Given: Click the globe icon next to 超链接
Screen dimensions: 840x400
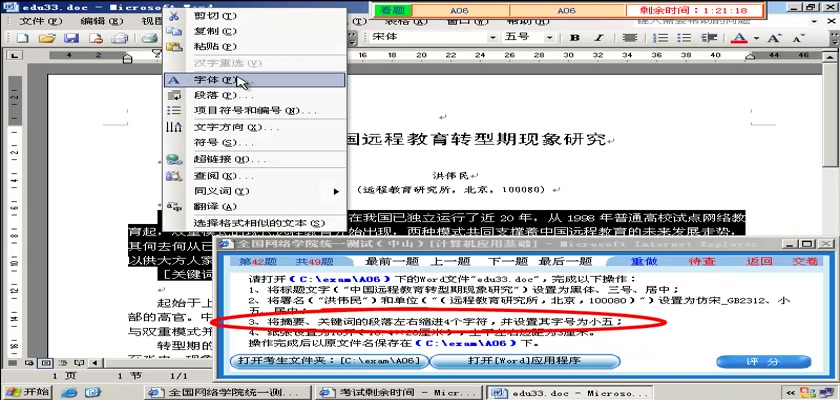Looking at the screenshot, I should pyautogui.click(x=174, y=160).
